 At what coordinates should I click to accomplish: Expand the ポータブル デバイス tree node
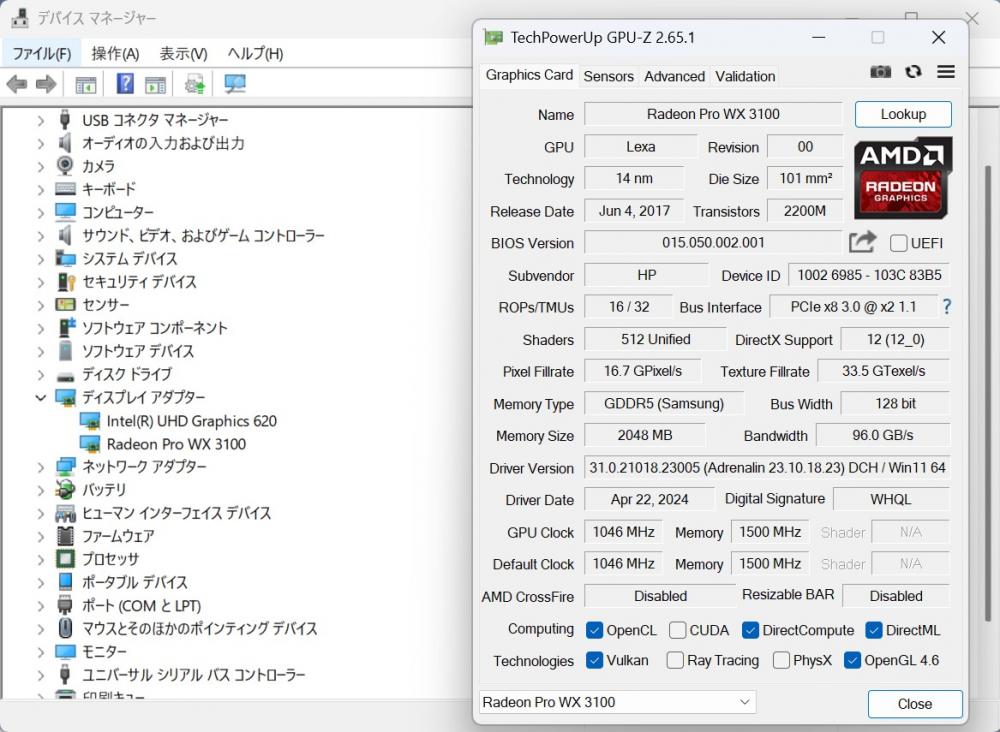tap(41, 583)
